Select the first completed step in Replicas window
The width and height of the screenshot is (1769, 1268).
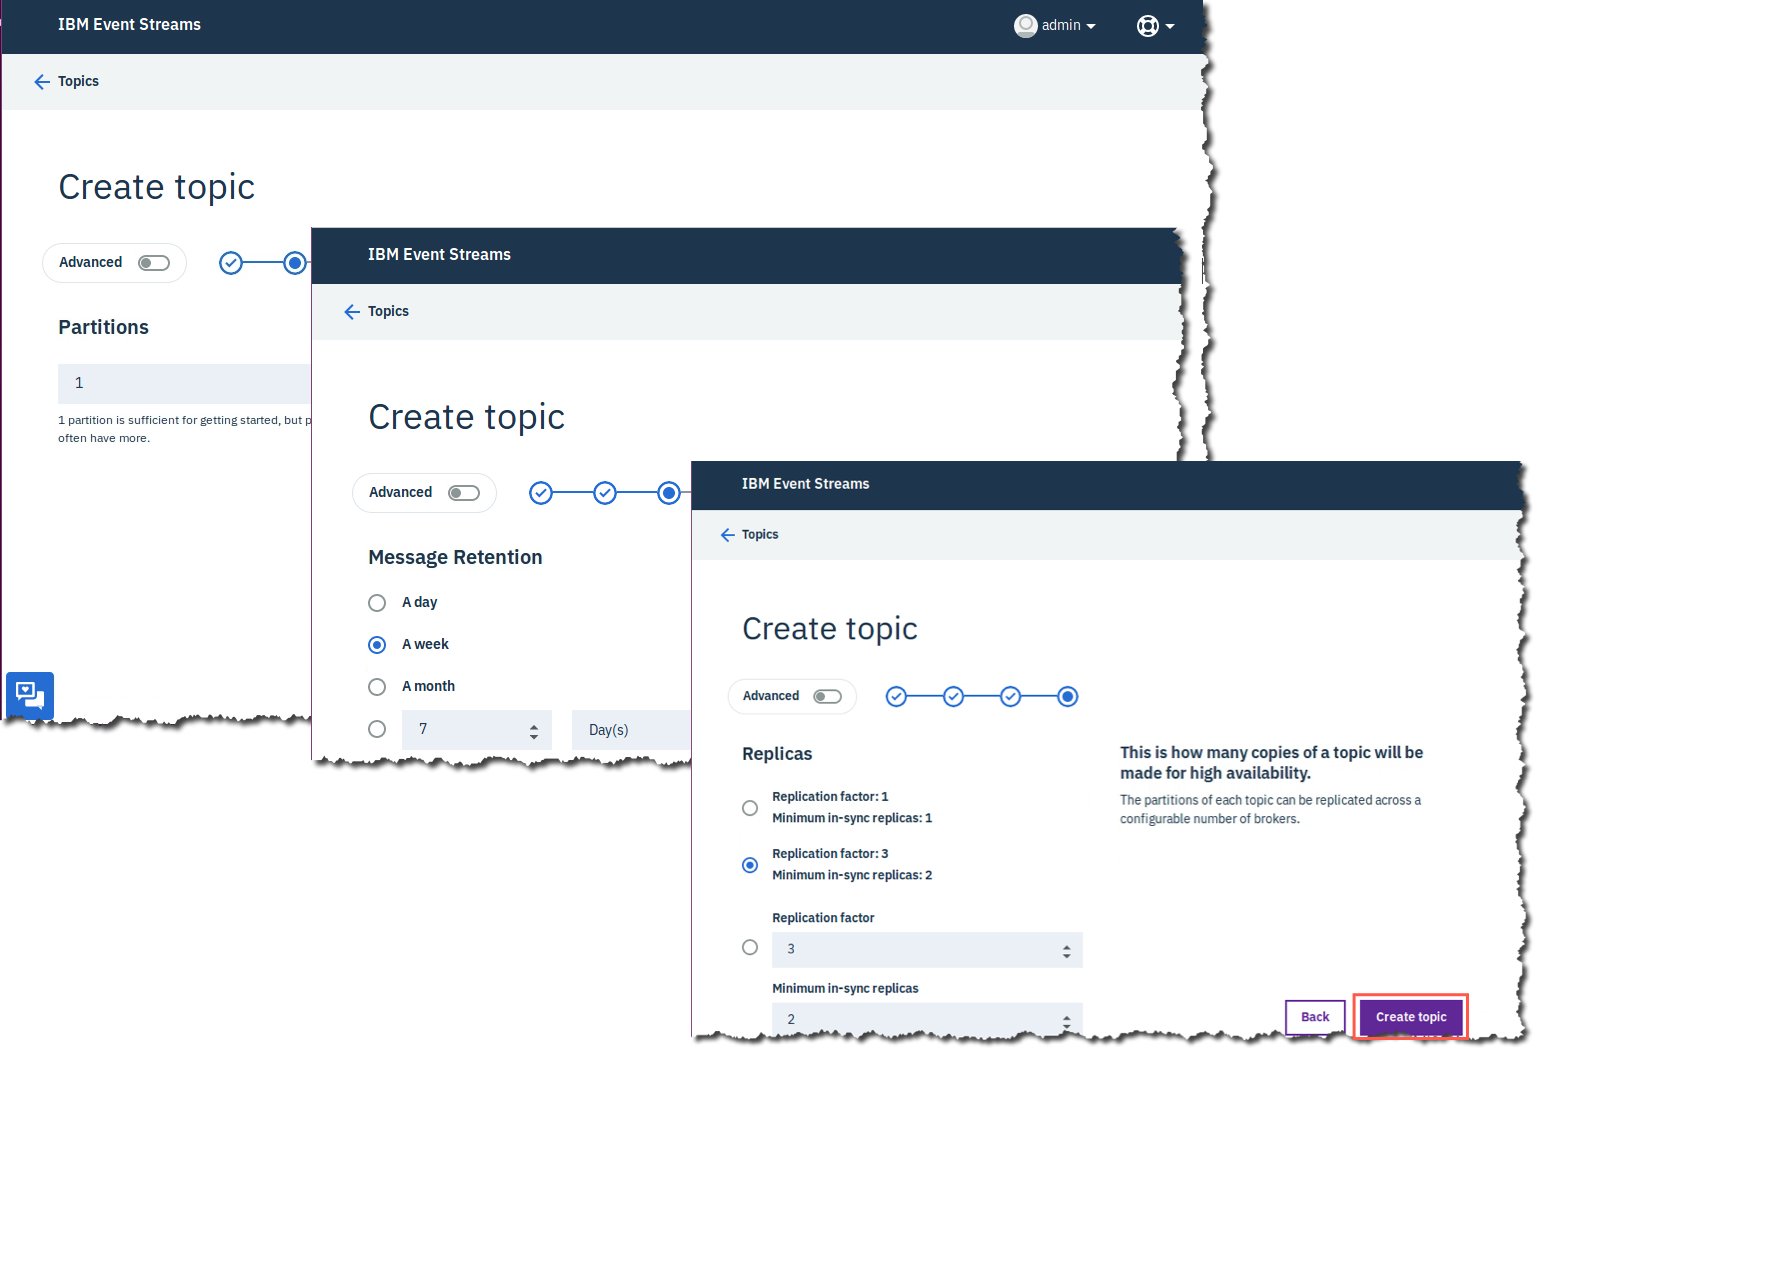pos(897,697)
